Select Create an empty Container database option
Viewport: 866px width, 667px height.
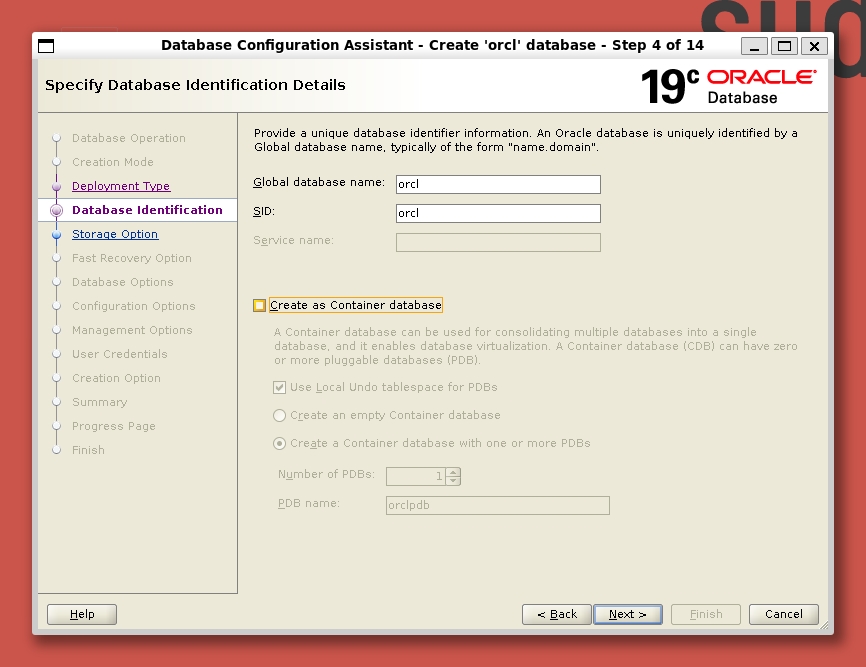point(280,415)
